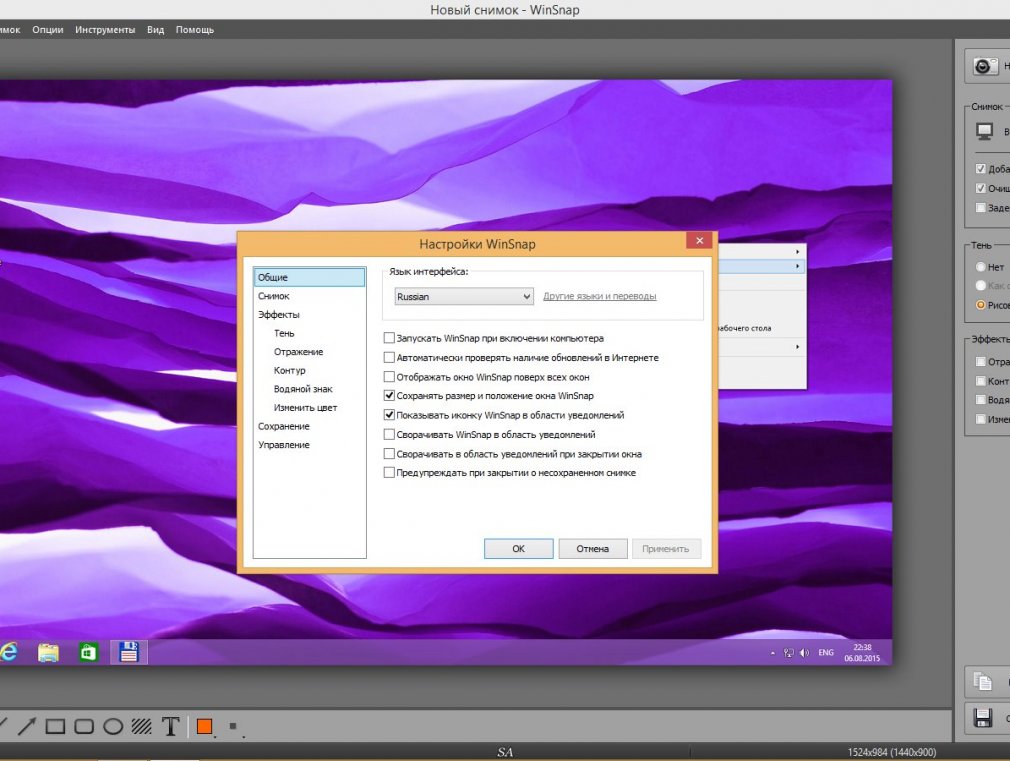Show hidden tray icons arrow

772,653
